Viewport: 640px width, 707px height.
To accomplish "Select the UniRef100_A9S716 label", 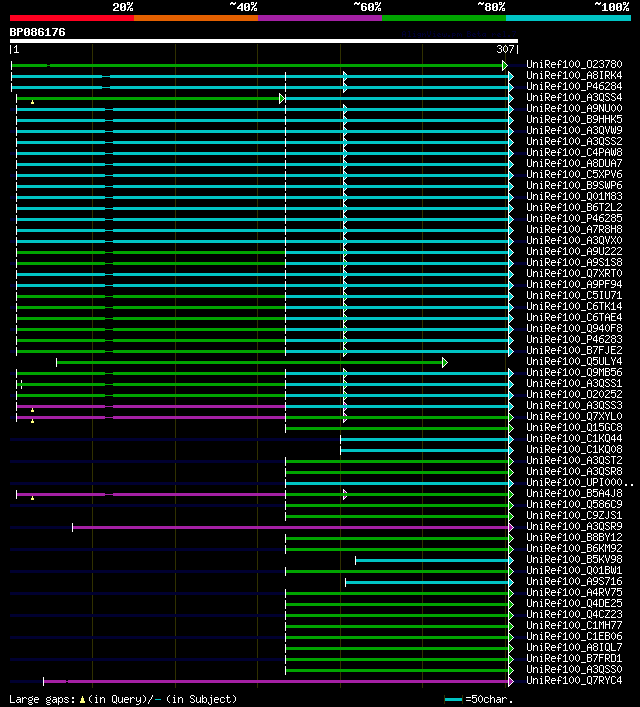I will [x=574, y=582].
